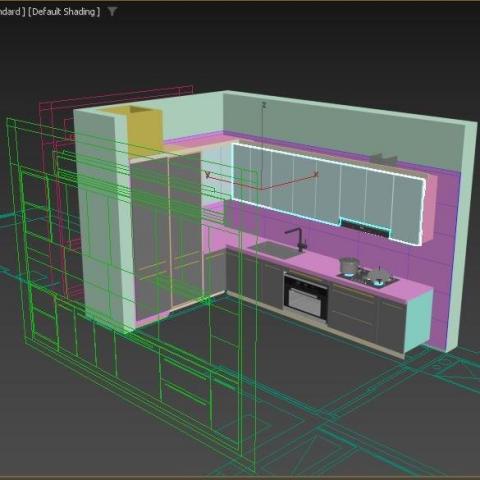Image resolution: width=480 pixels, height=480 pixels.
Task: Select the yellow box above the tall cabinet
Action: click(144, 130)
